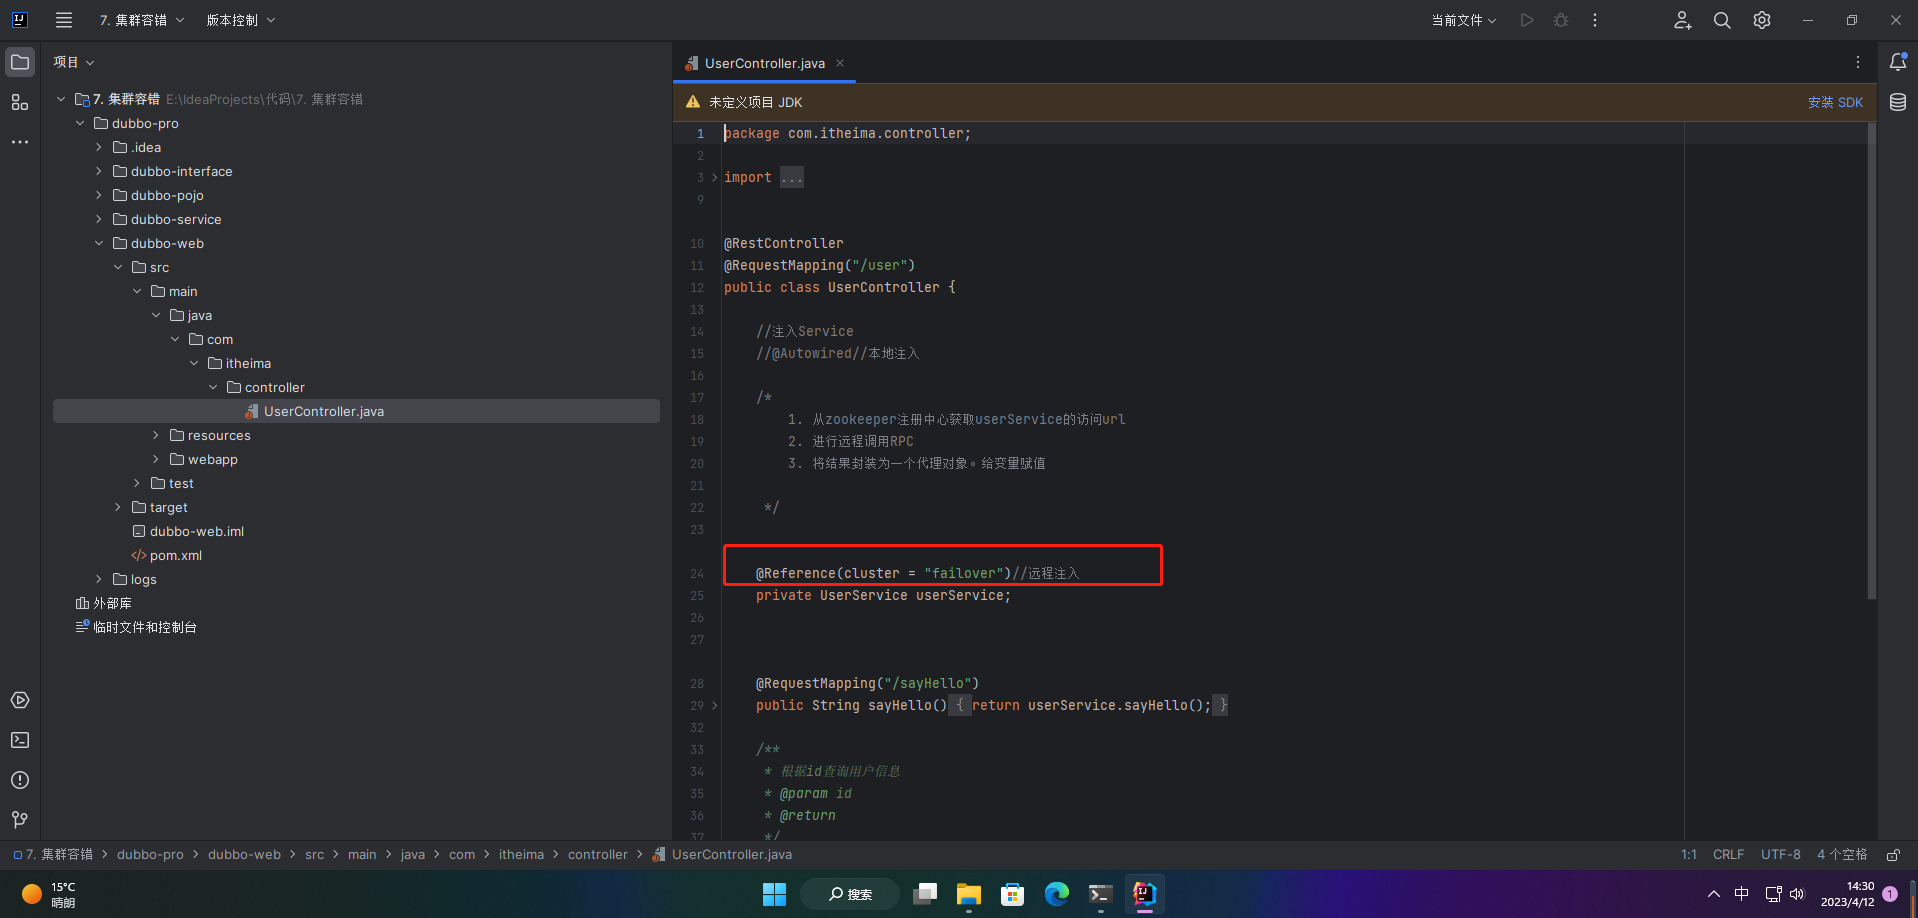Viewport: 1918px width, 918px height.
Task: Open the project name dropdown 7. 集群容错
Action: click(x=142, y=20)
